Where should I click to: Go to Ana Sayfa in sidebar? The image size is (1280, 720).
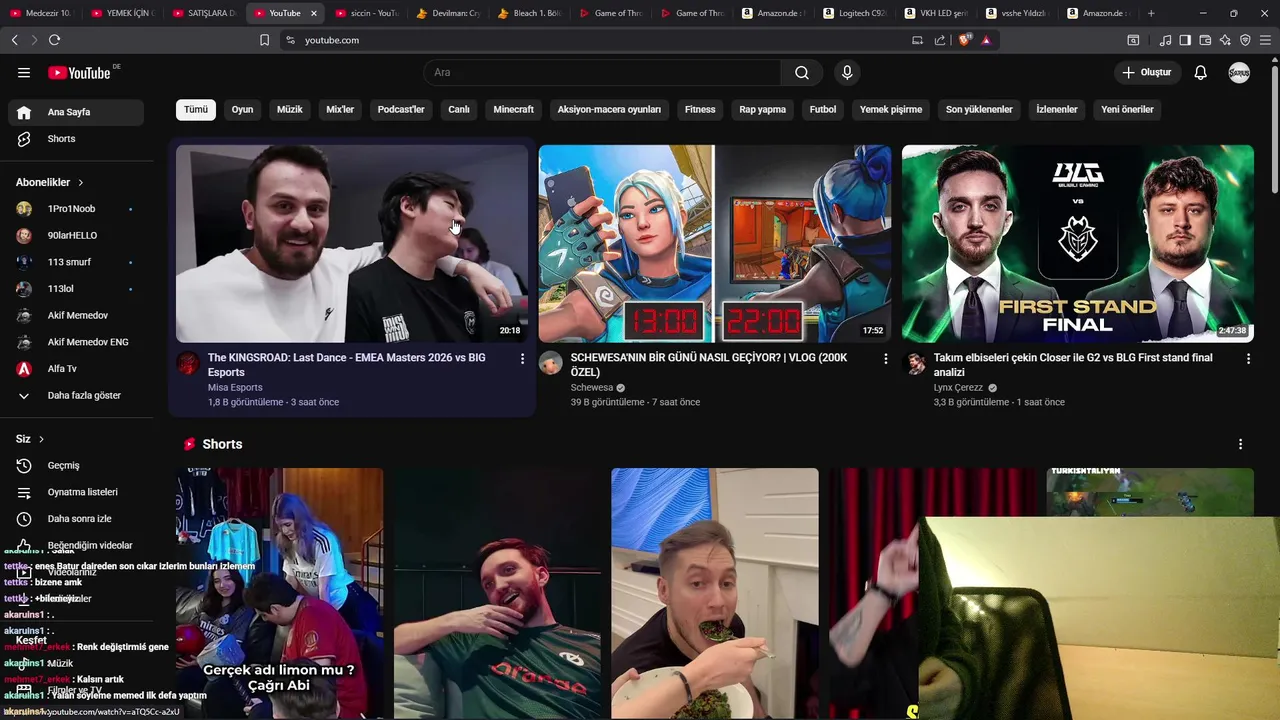(77, 112)
